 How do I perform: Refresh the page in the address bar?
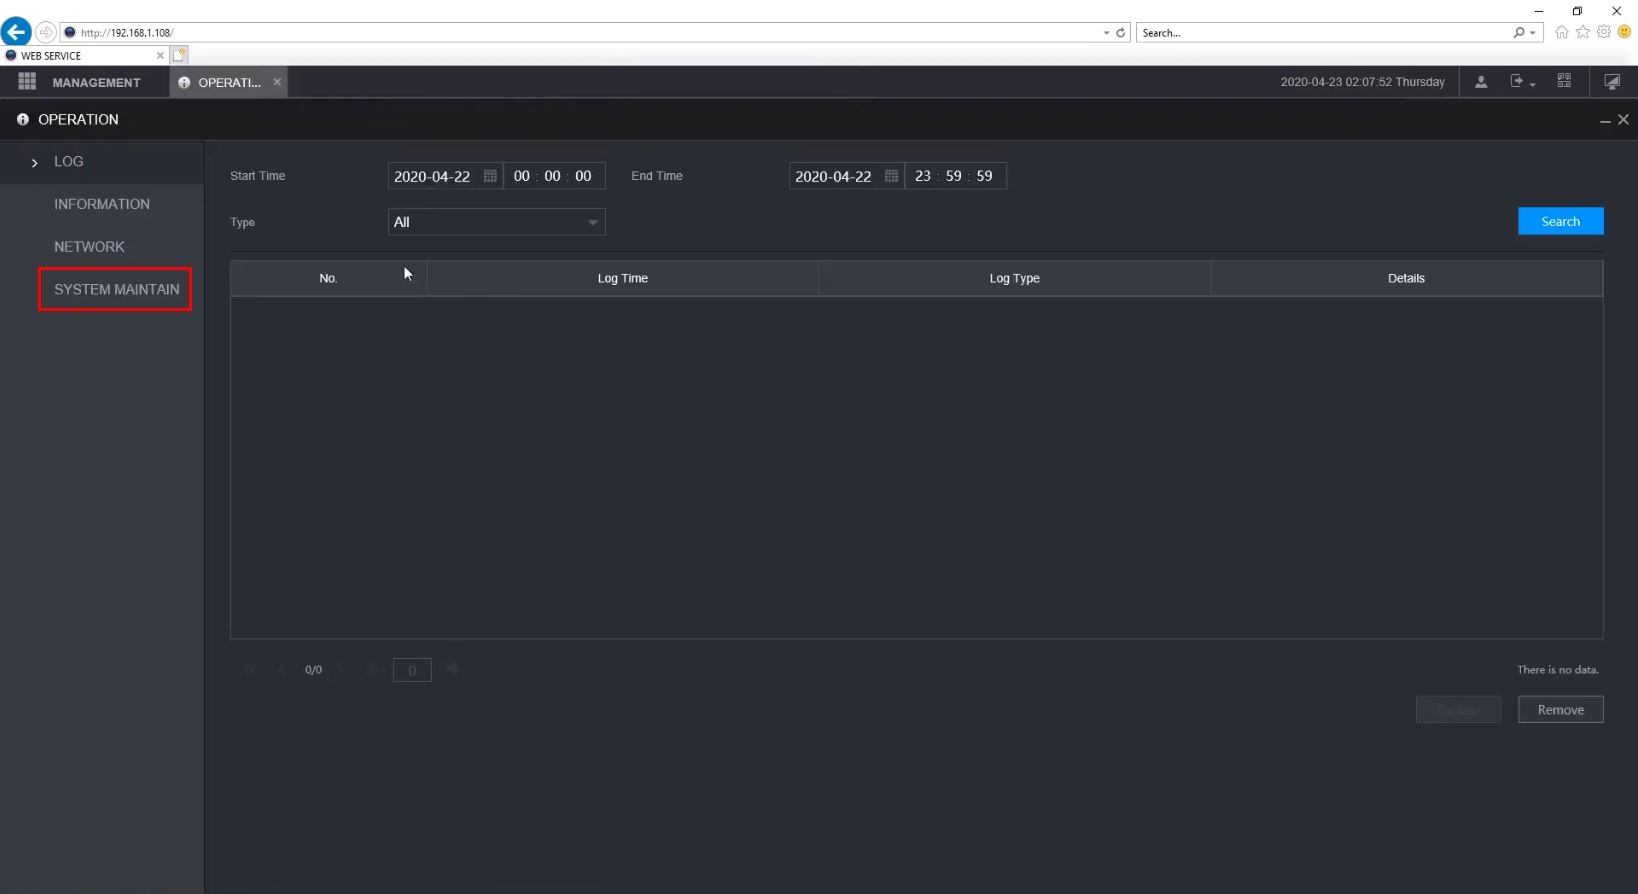[x=1121, y=33]
